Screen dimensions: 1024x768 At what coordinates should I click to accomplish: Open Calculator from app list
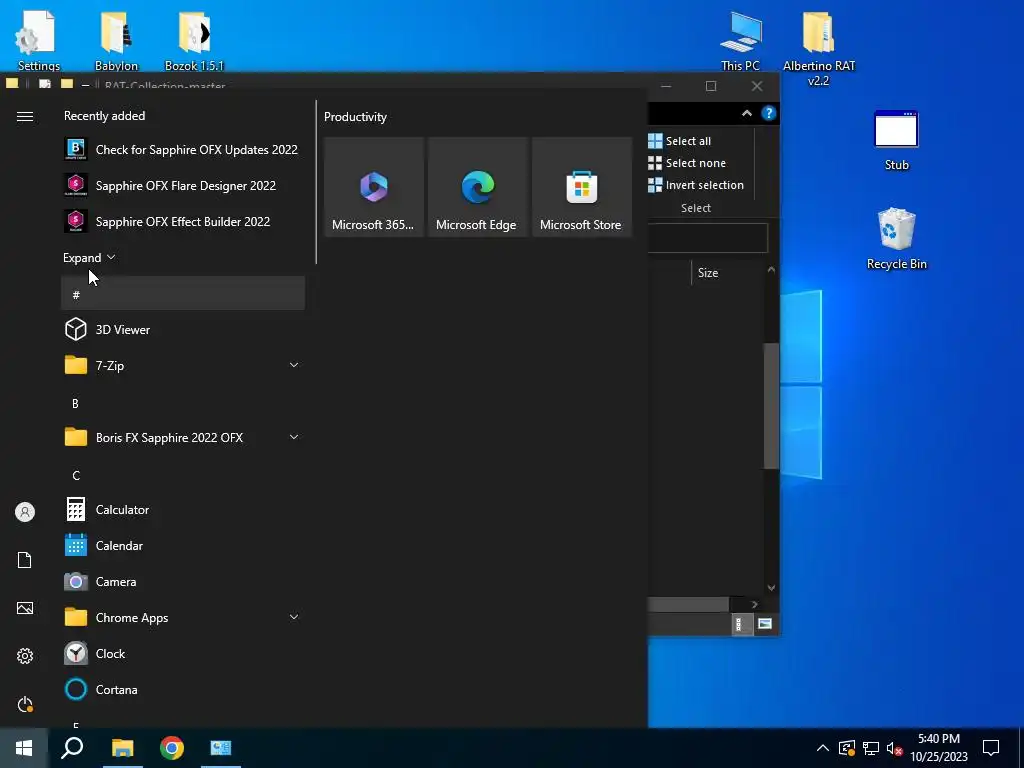point(183,509)
